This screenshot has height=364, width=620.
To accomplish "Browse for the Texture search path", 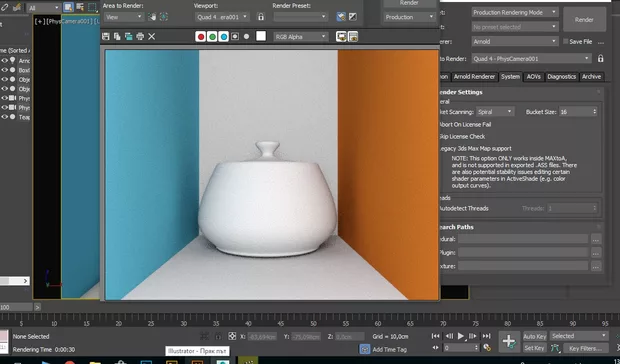I will tap(596, 266).
